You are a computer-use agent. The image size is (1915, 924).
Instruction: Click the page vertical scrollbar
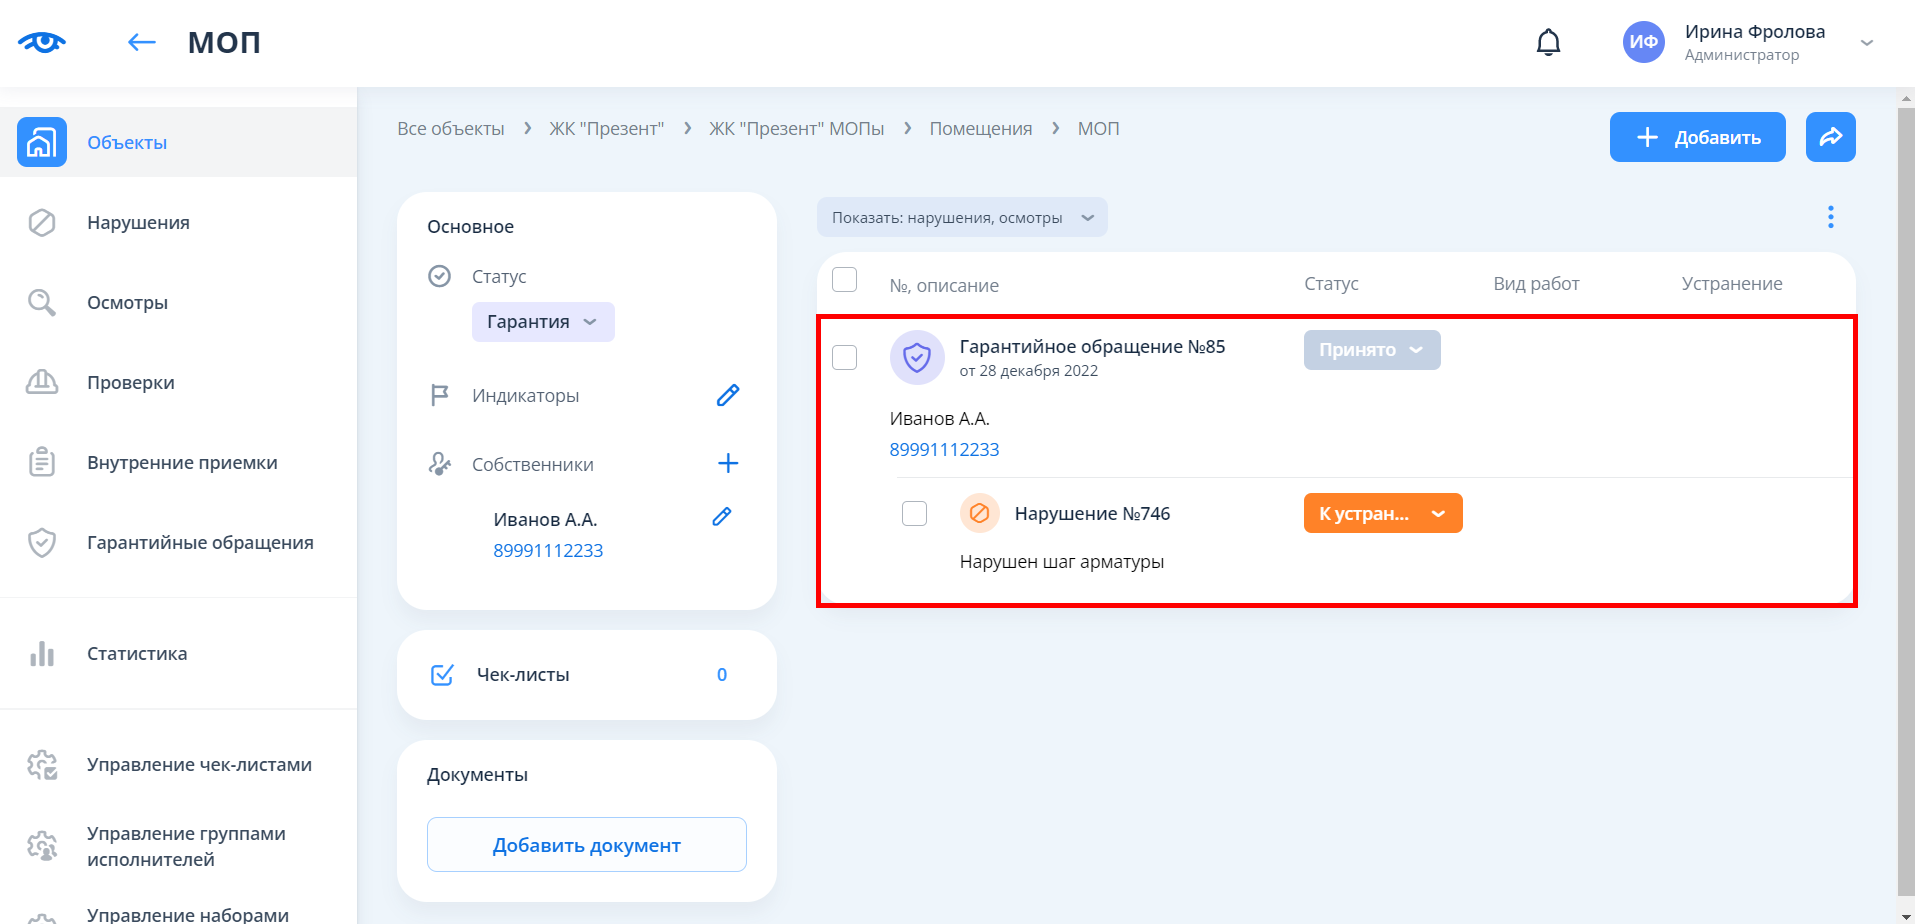click(x=1905, y=500)
